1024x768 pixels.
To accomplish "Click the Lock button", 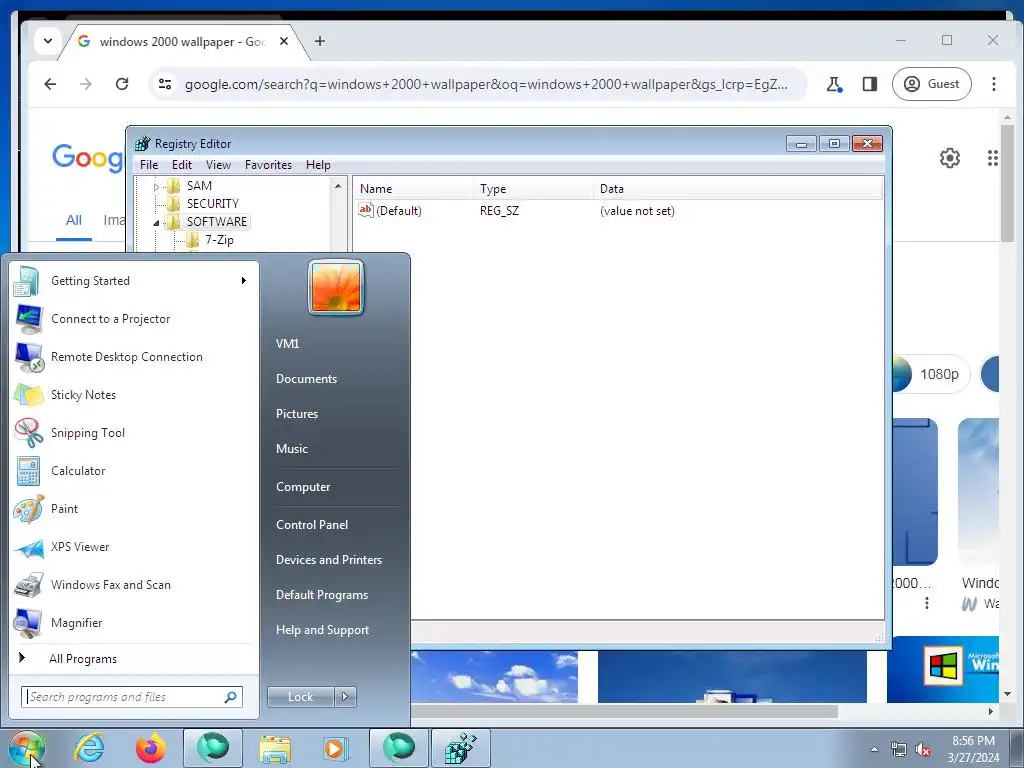I will click(300, 697).
